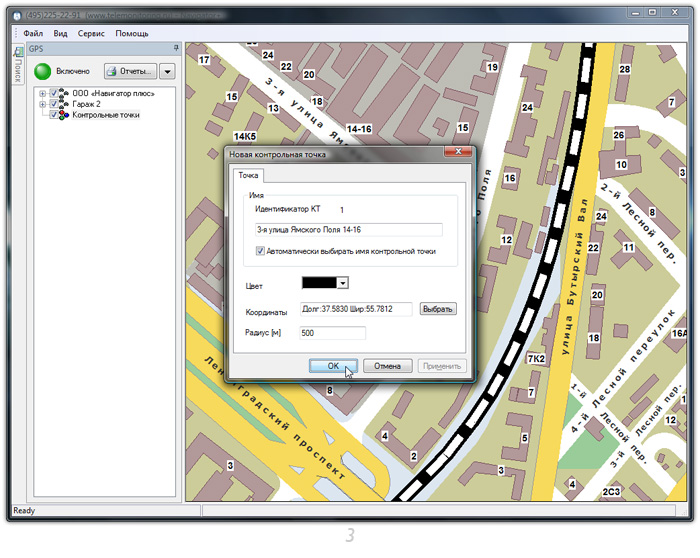The width and height of the screenshot is (700, 558).
Task: Expand the ООО «Навигатор плюс» tree node
Action: pos(43,93)
